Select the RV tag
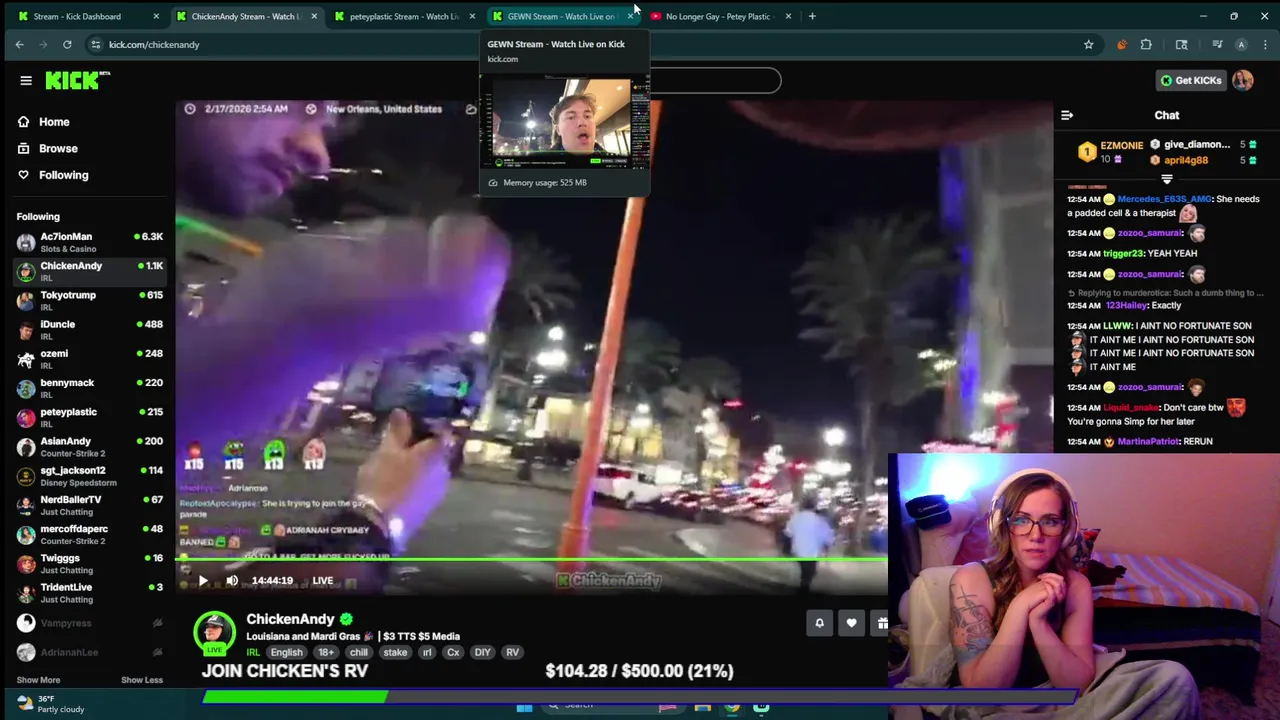This screenshot has height=720, width=1280. (x=512, y=652)
